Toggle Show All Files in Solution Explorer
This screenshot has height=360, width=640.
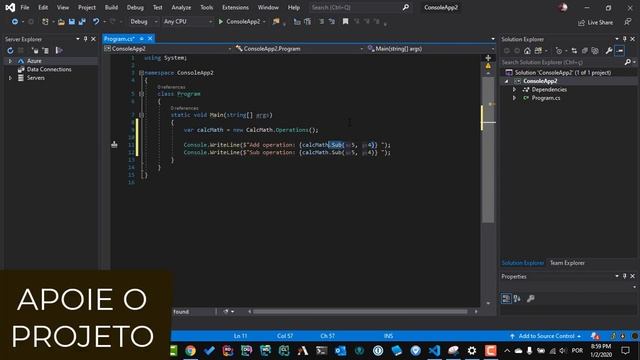click(595, 51)
